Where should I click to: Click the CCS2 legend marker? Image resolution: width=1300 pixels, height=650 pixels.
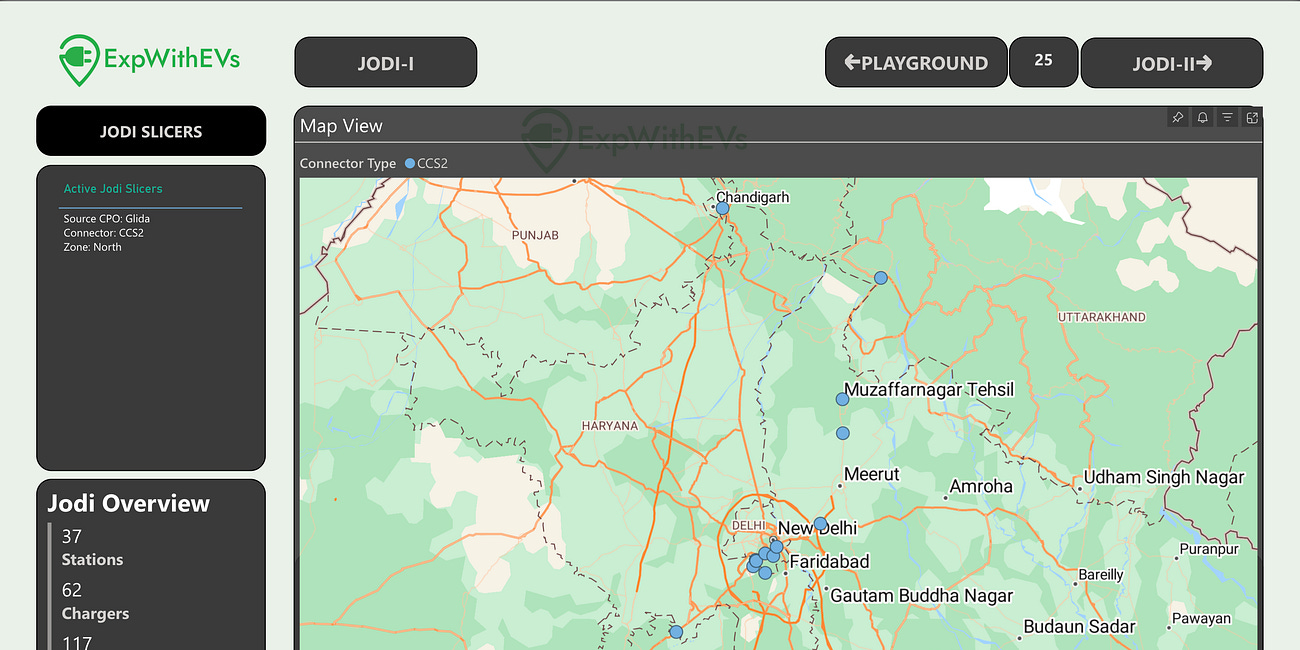coord(410,163)
